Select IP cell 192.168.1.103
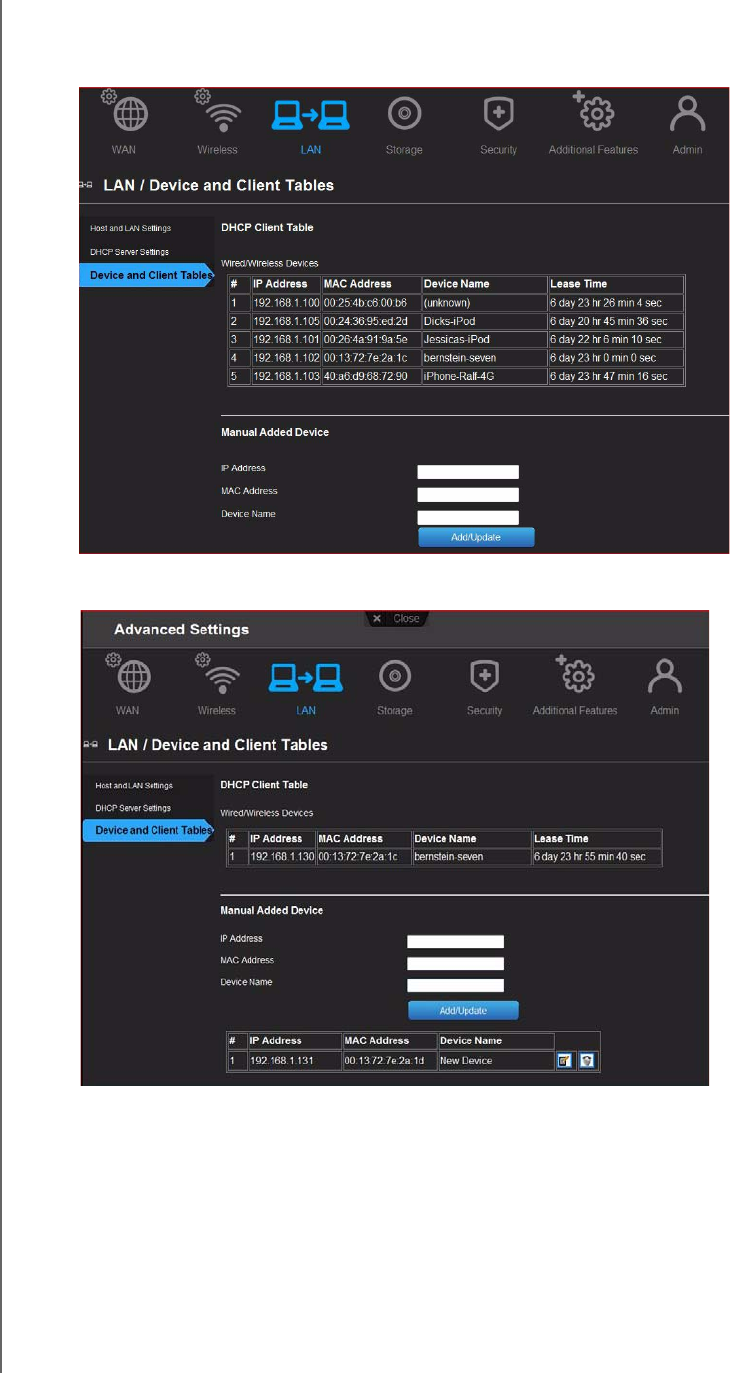 point(284,376)
